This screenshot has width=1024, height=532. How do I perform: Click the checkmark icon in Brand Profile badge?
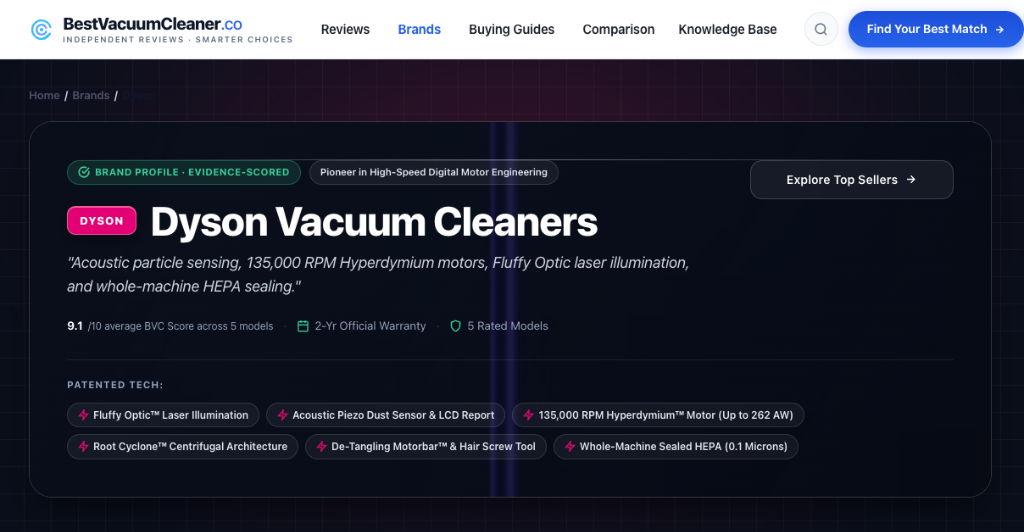click(x=84, y=172)
